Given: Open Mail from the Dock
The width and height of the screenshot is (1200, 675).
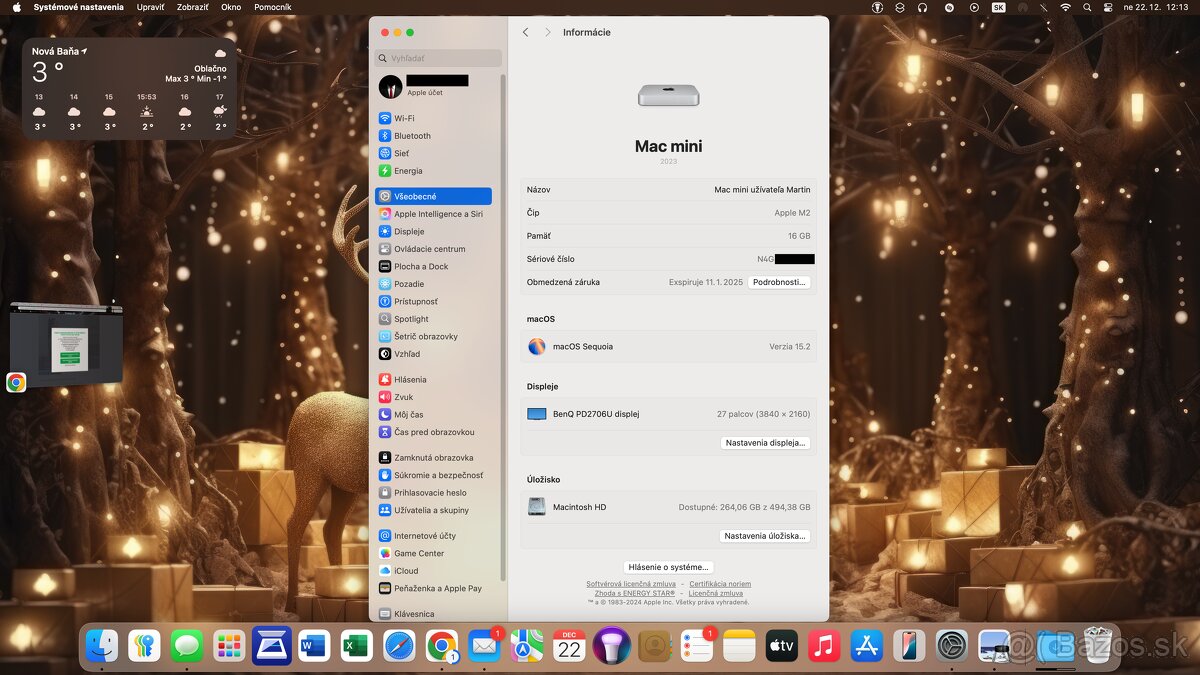Looking at the screenshot, I should pos(484,646).
